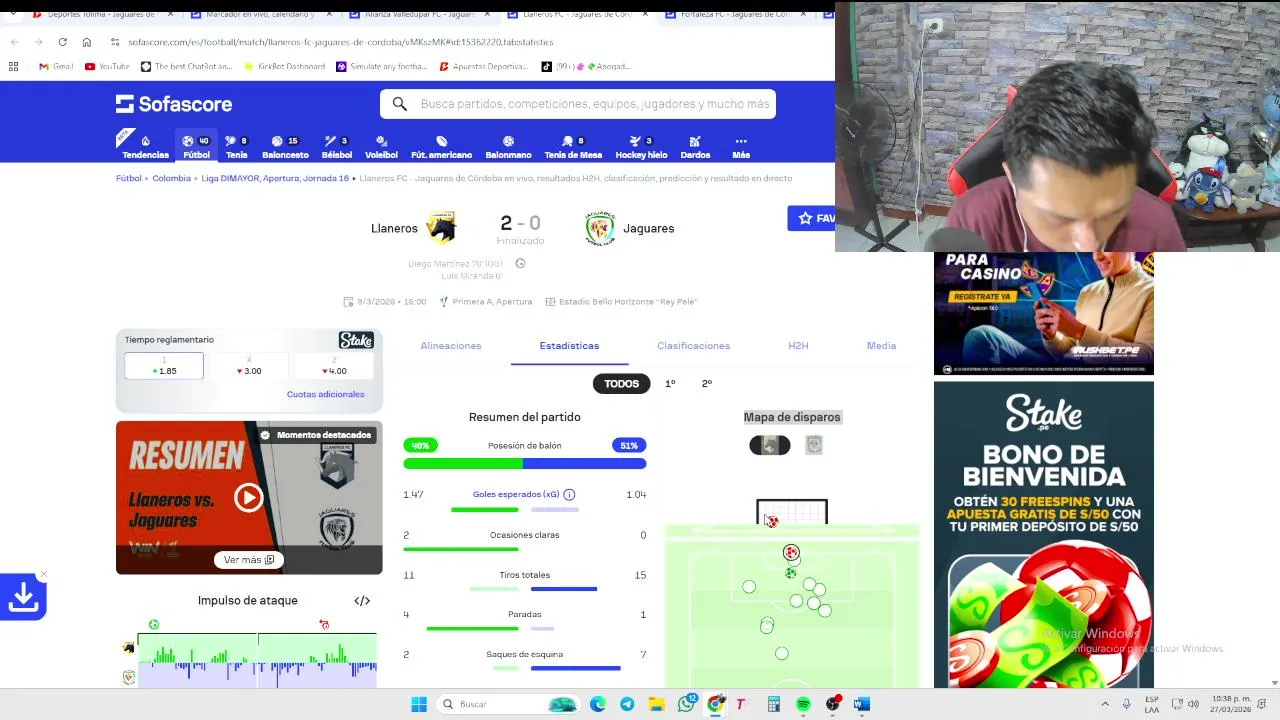Click the red goal marker on the shot map
The image size is (1280, 720).
click(791, 552)
